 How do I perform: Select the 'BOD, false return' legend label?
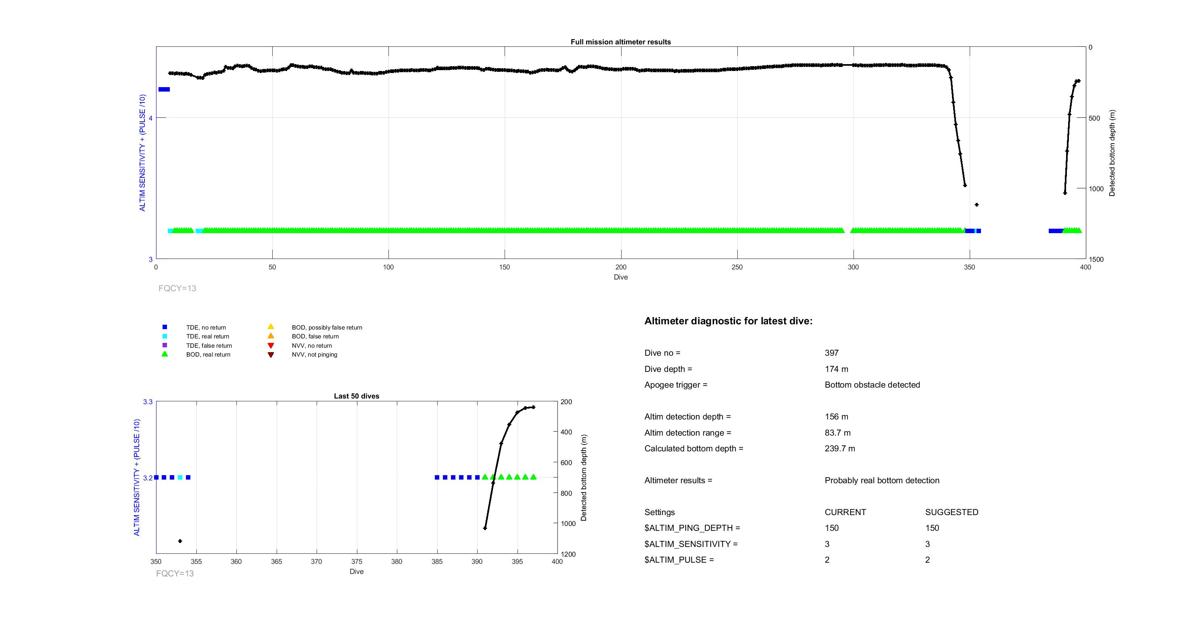315,336
